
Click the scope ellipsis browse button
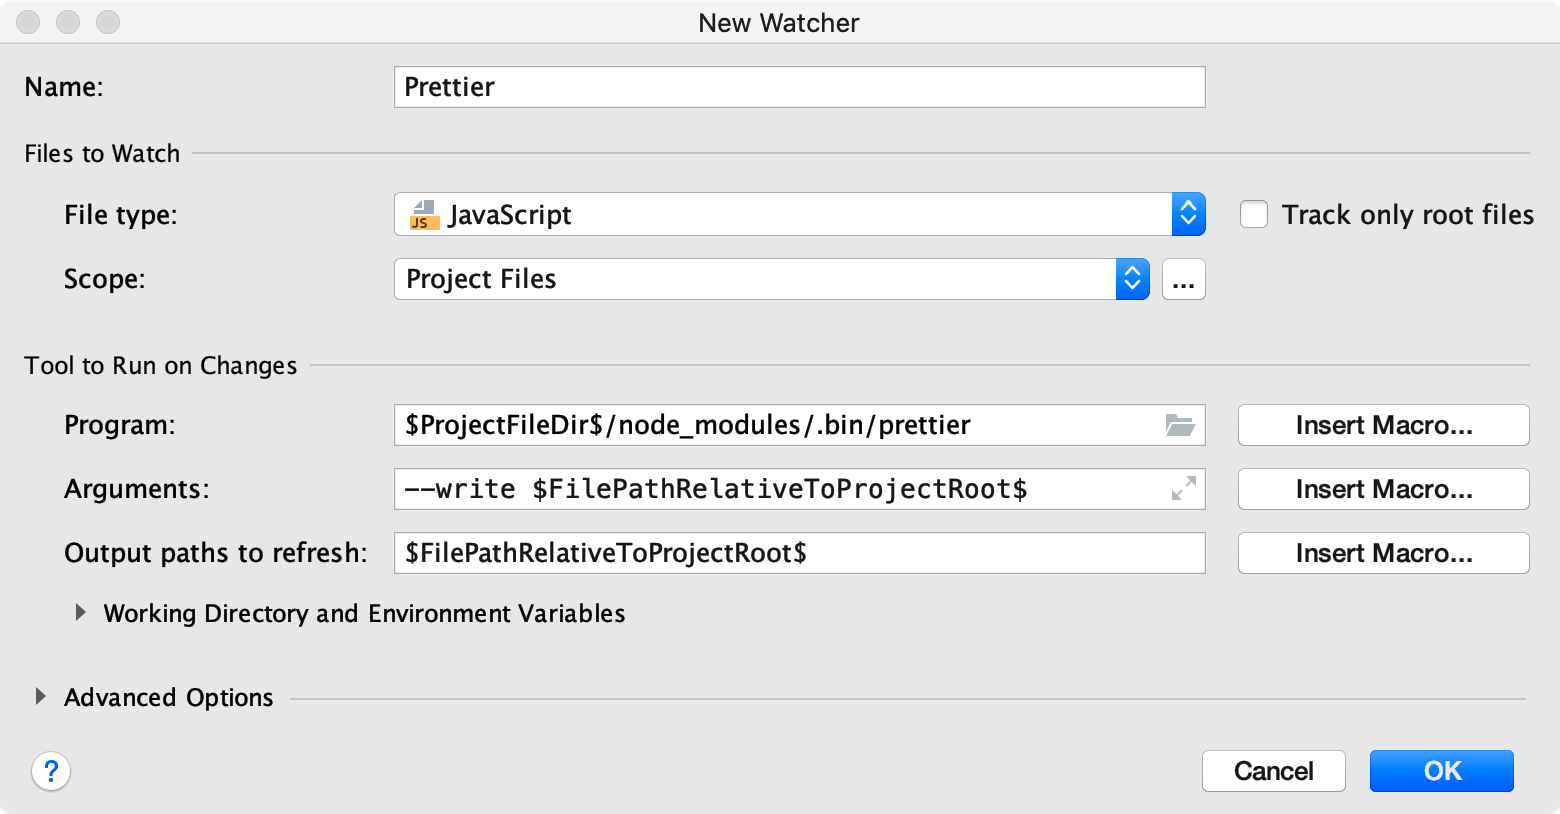click(1183, 279)
